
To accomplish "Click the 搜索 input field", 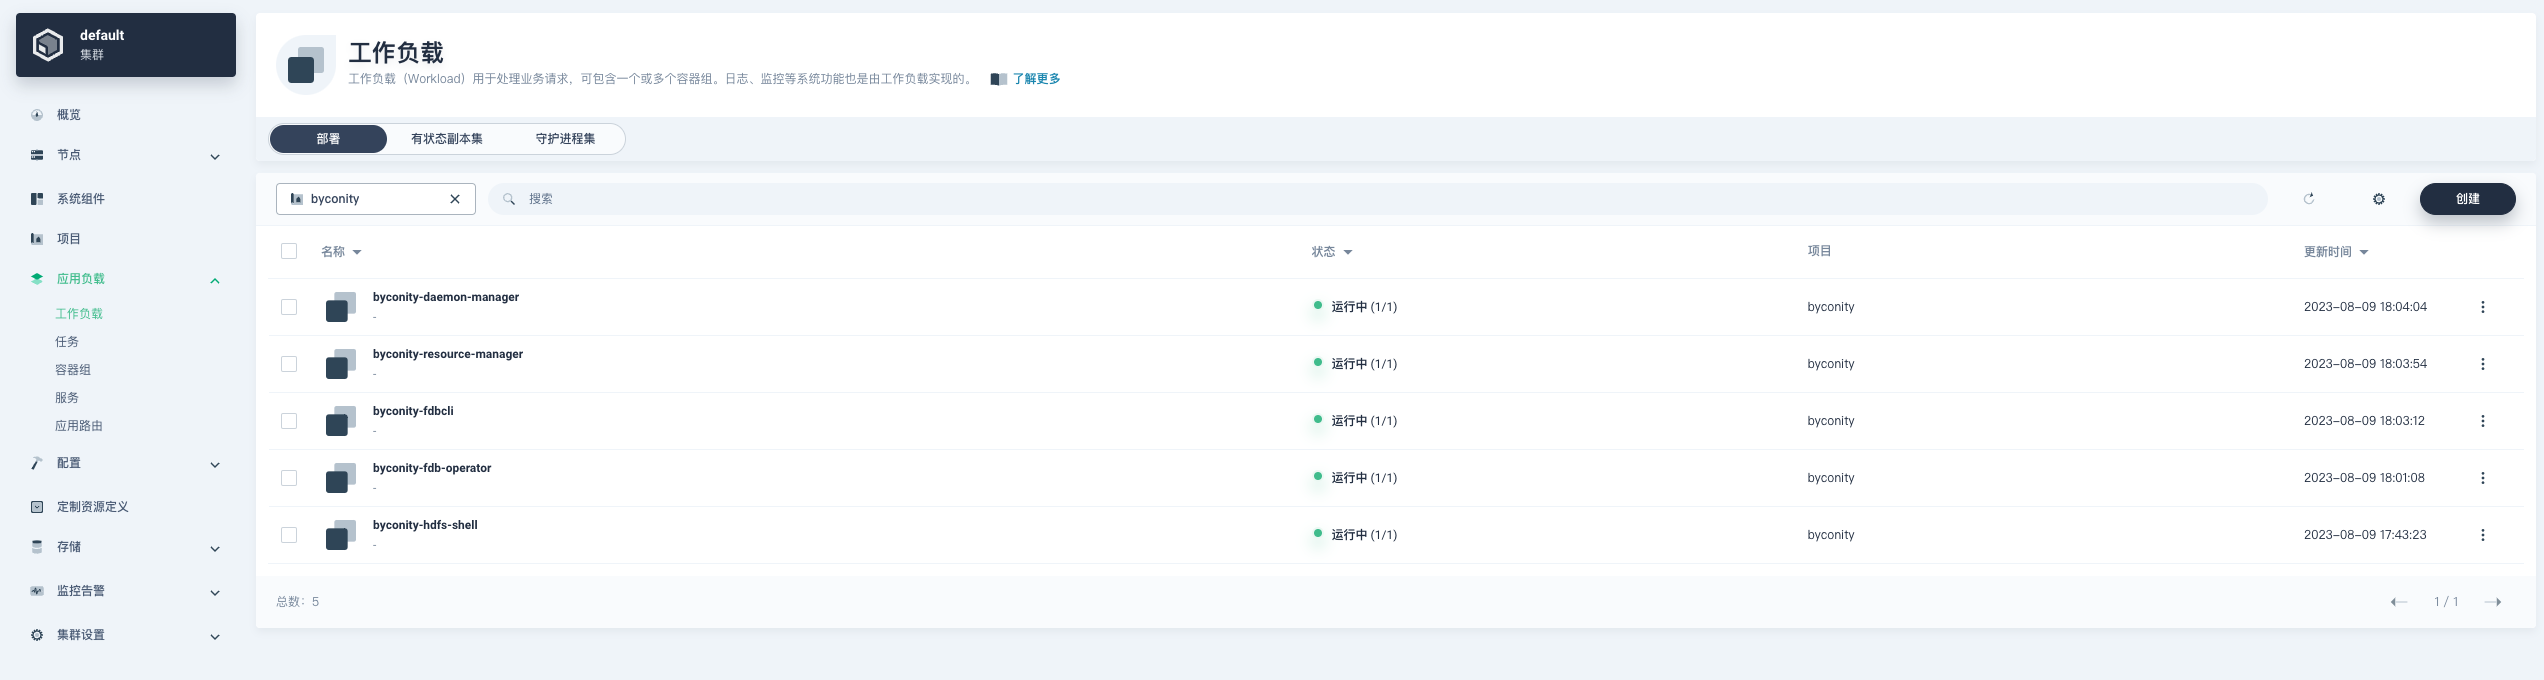I will point(1380,199).
